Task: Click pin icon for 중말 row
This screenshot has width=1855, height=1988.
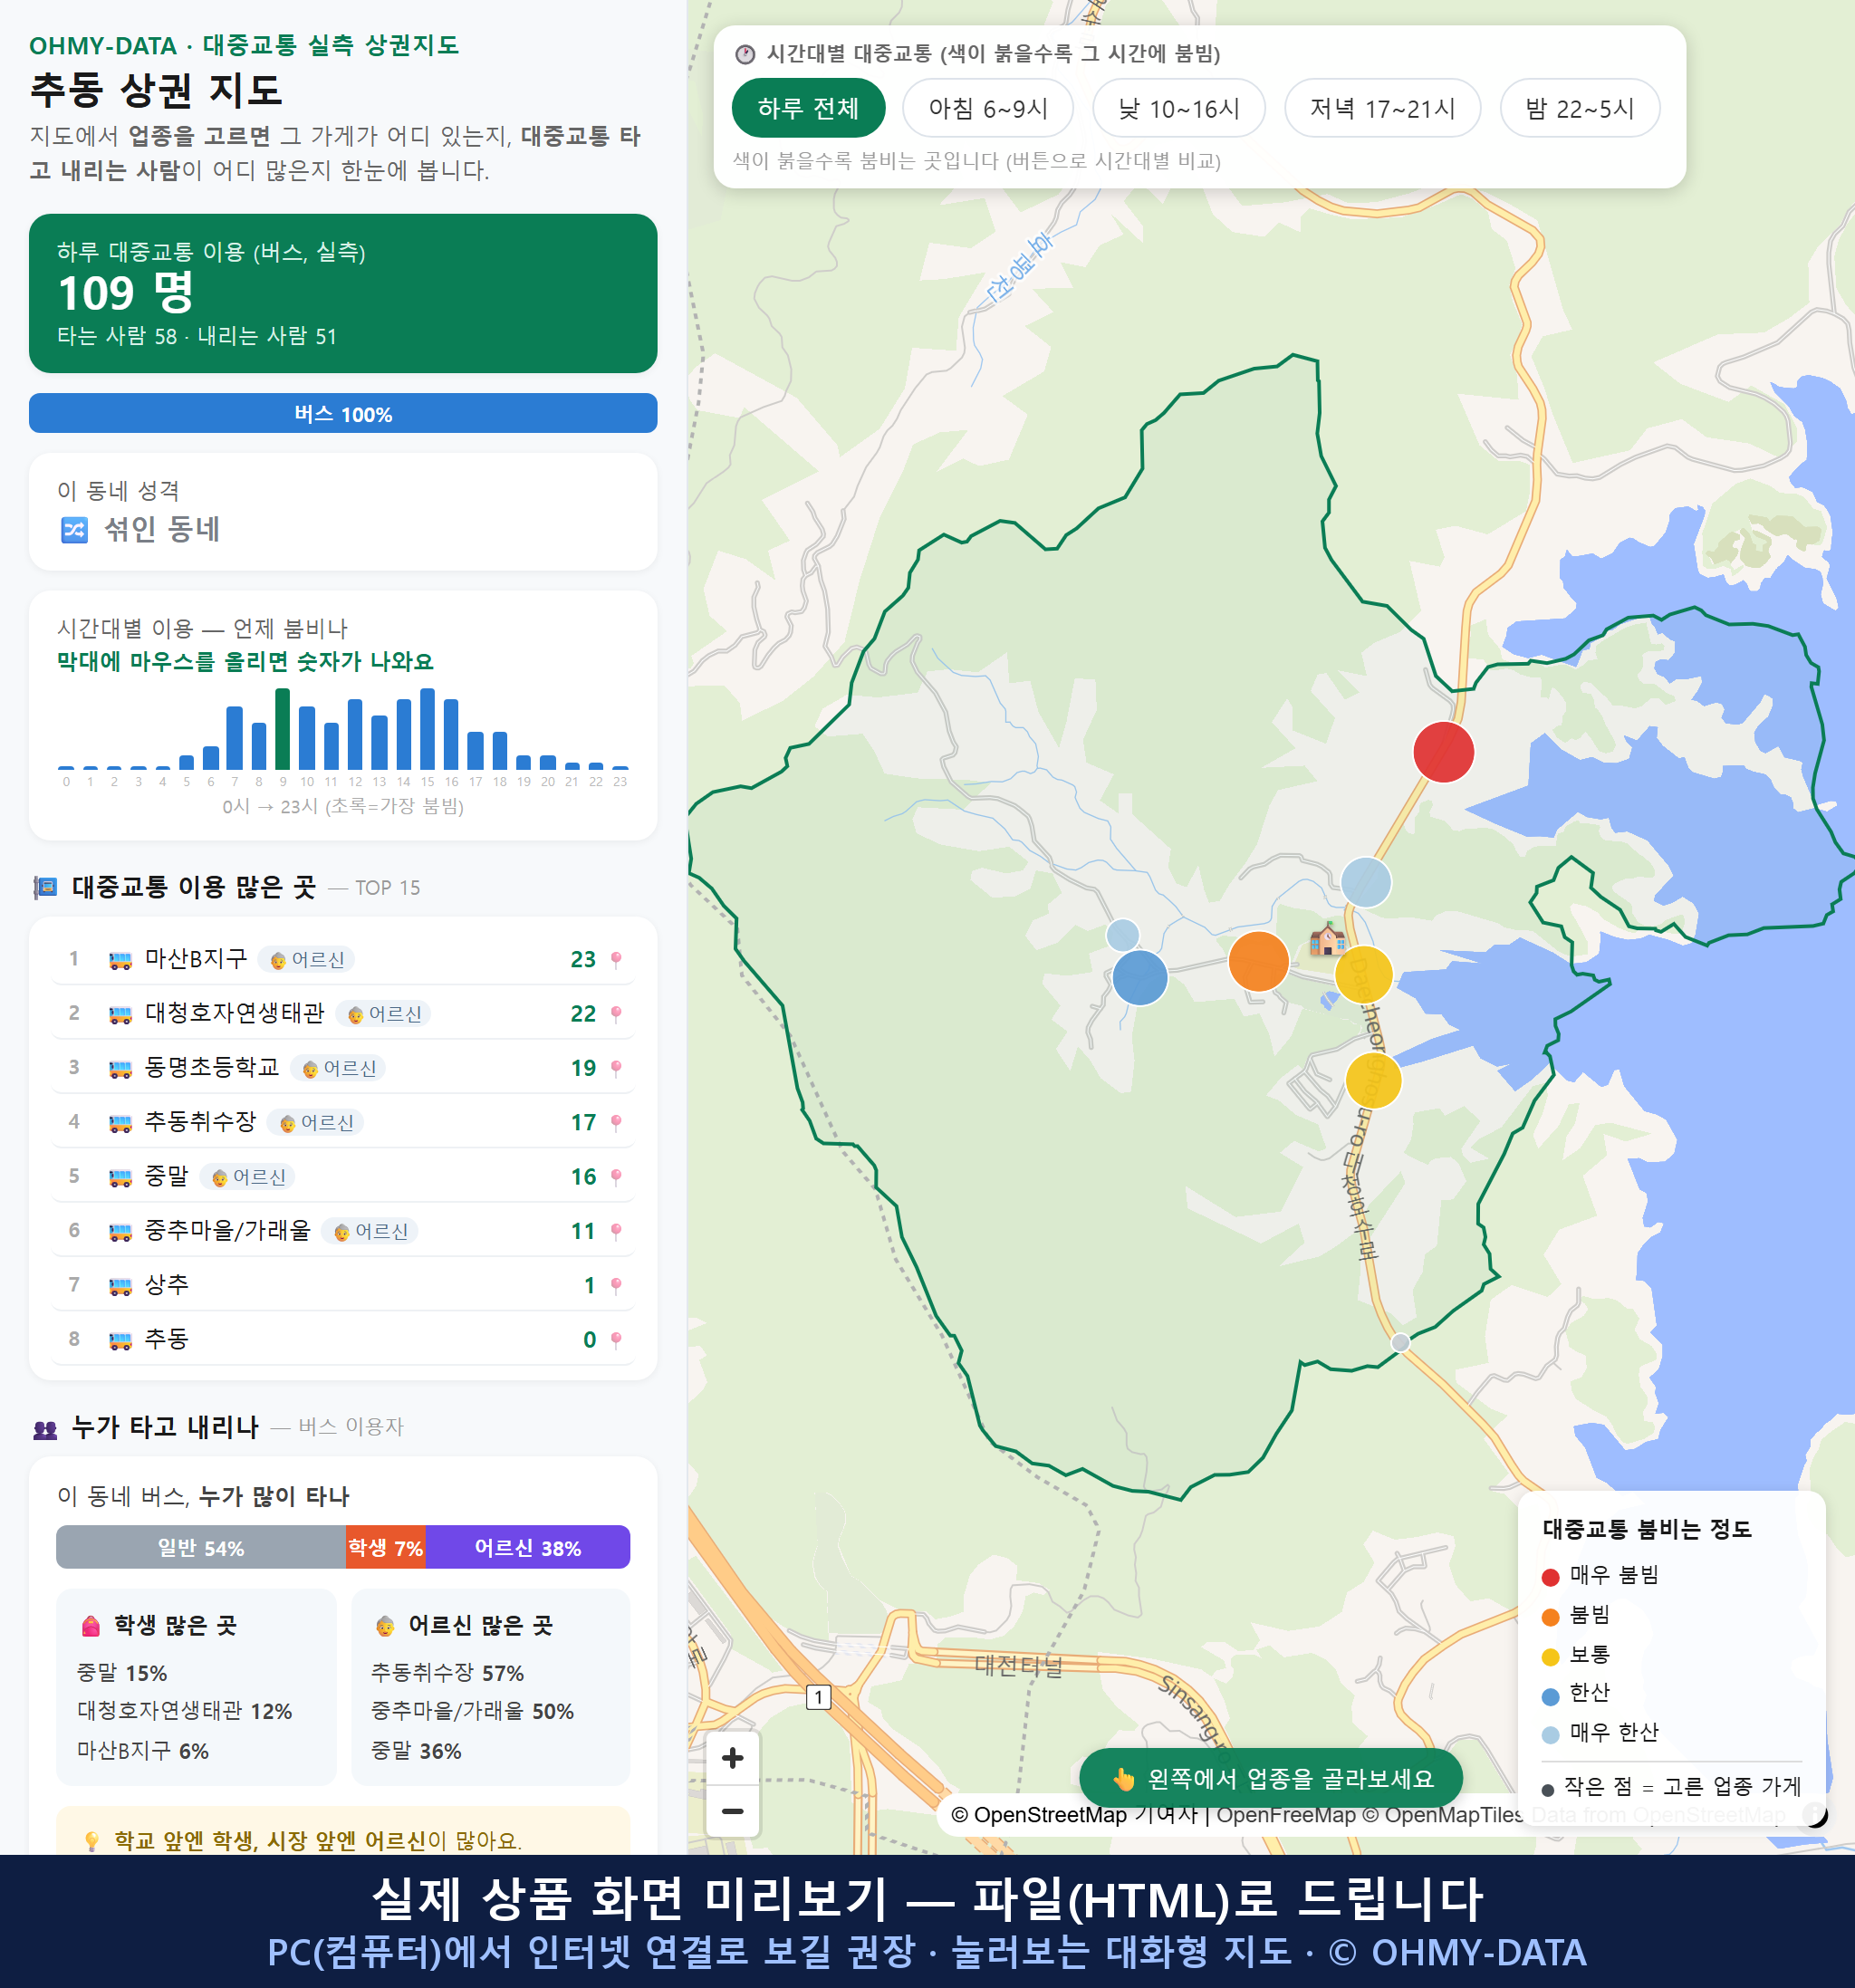Action: [x=616, y=1177]
